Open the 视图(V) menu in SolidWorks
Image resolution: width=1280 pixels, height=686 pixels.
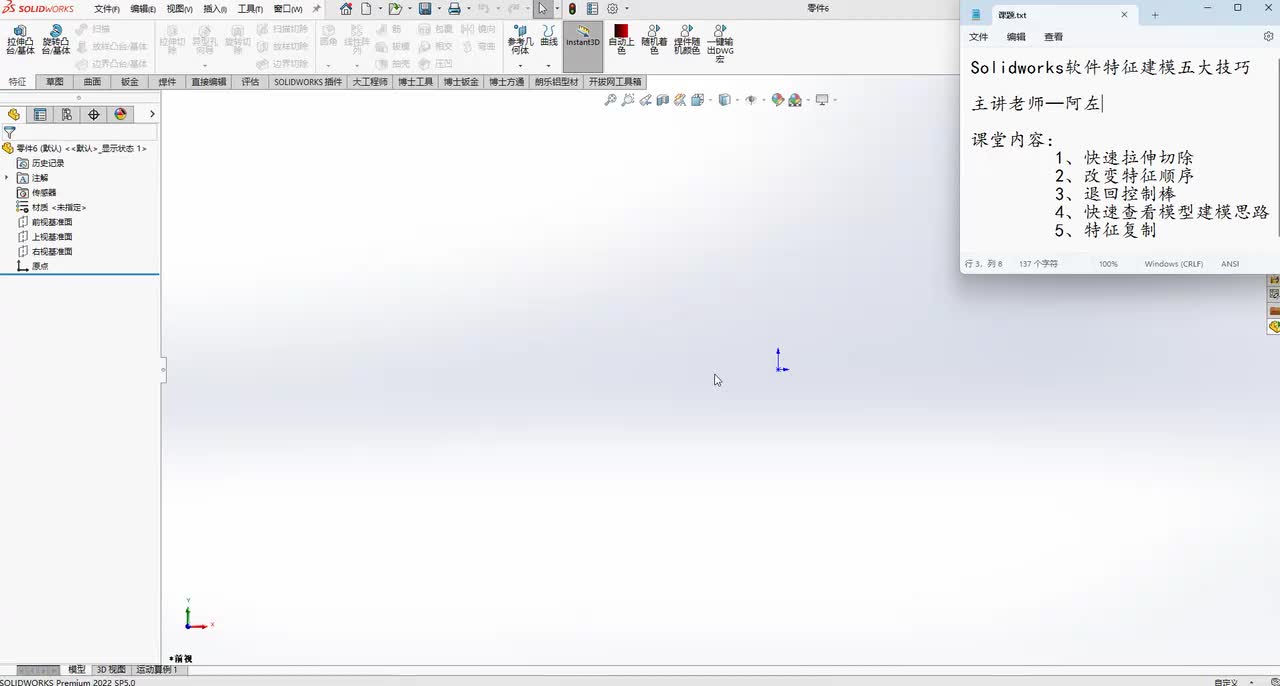coord(180,9)
